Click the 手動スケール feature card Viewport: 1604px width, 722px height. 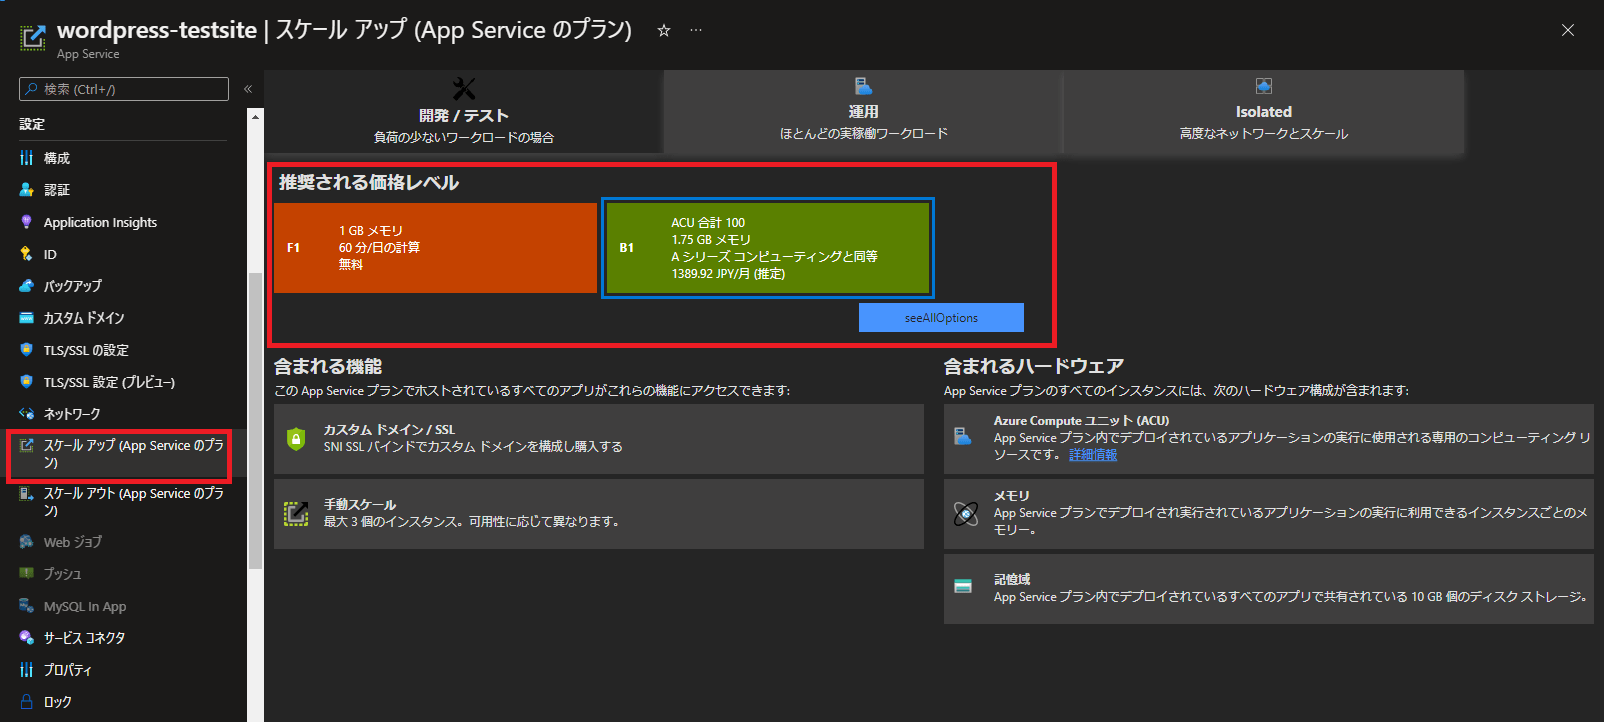pyautogui.click(x=599, y=514)
